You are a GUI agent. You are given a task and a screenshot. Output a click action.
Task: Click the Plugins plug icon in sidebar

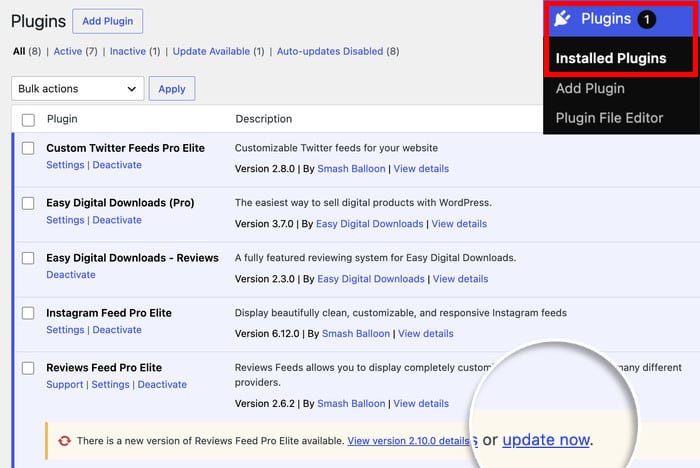(562, 19)
